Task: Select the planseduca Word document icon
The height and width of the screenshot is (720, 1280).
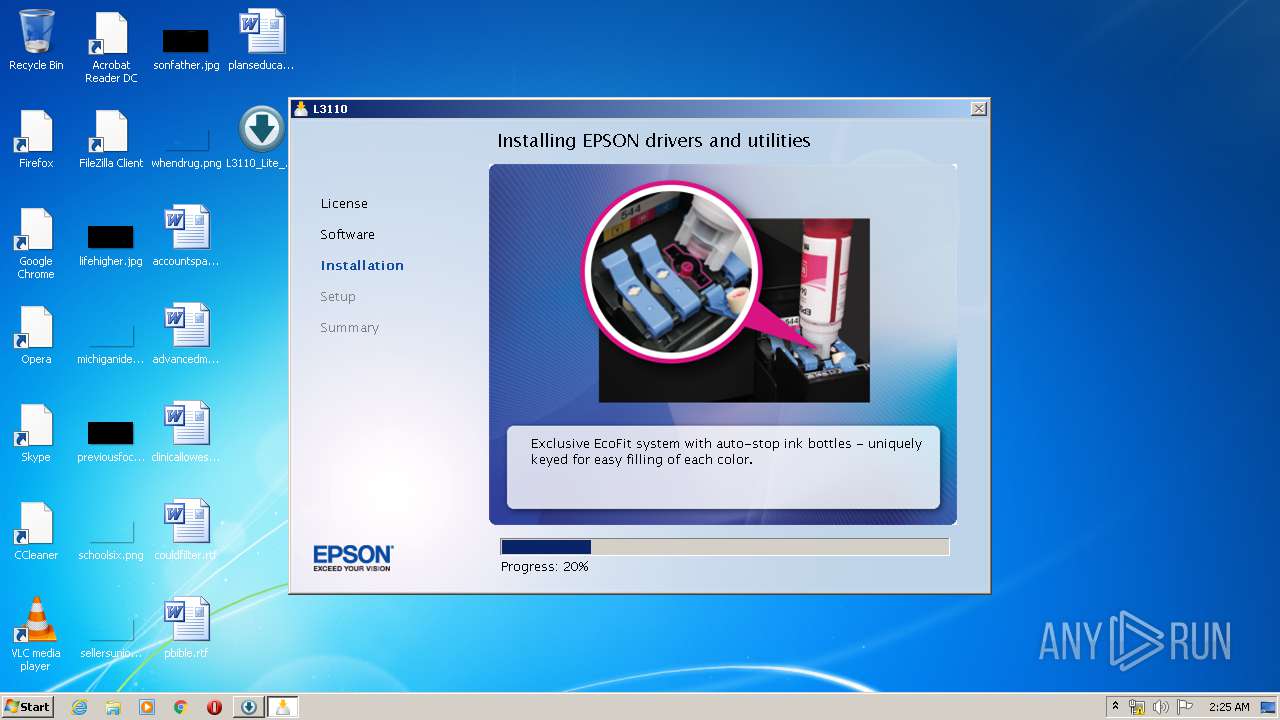Action: (261, 40)
